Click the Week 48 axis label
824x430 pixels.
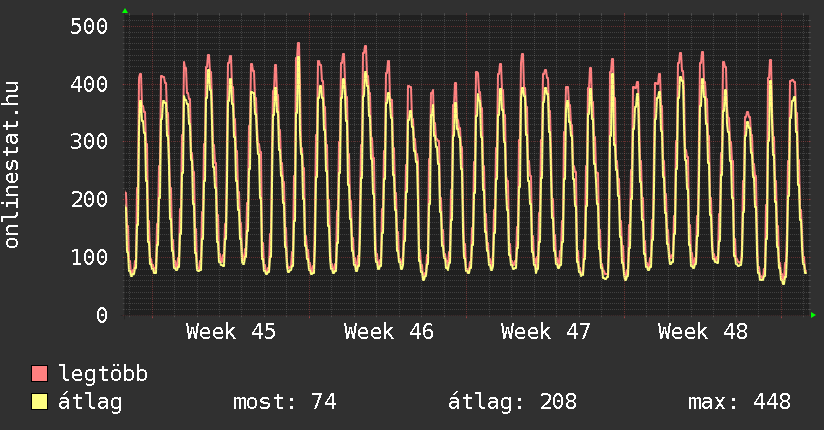coord(703,332)
